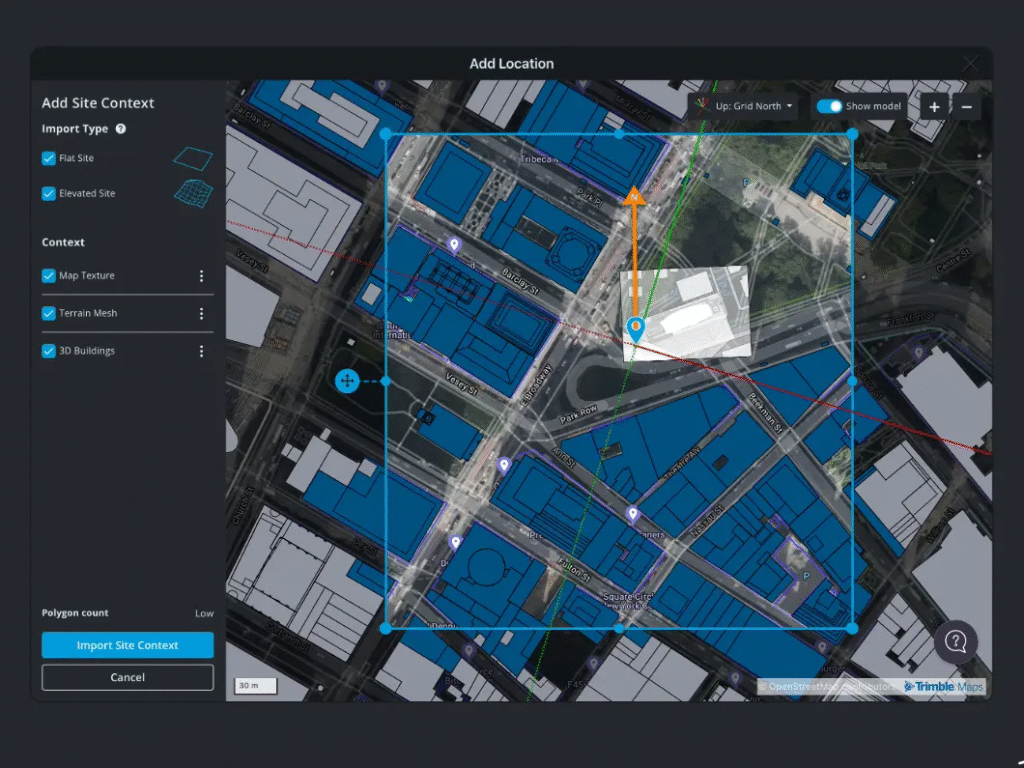Select the Elevated Site mesh icon
The height and width of the screenshot is (768, 1024).
point(194,193)
